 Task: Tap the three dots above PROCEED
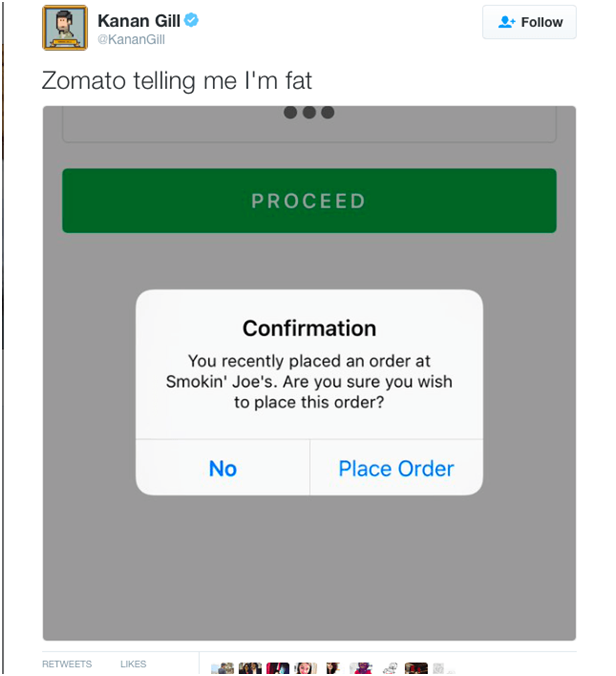click(x=308, y=112)
